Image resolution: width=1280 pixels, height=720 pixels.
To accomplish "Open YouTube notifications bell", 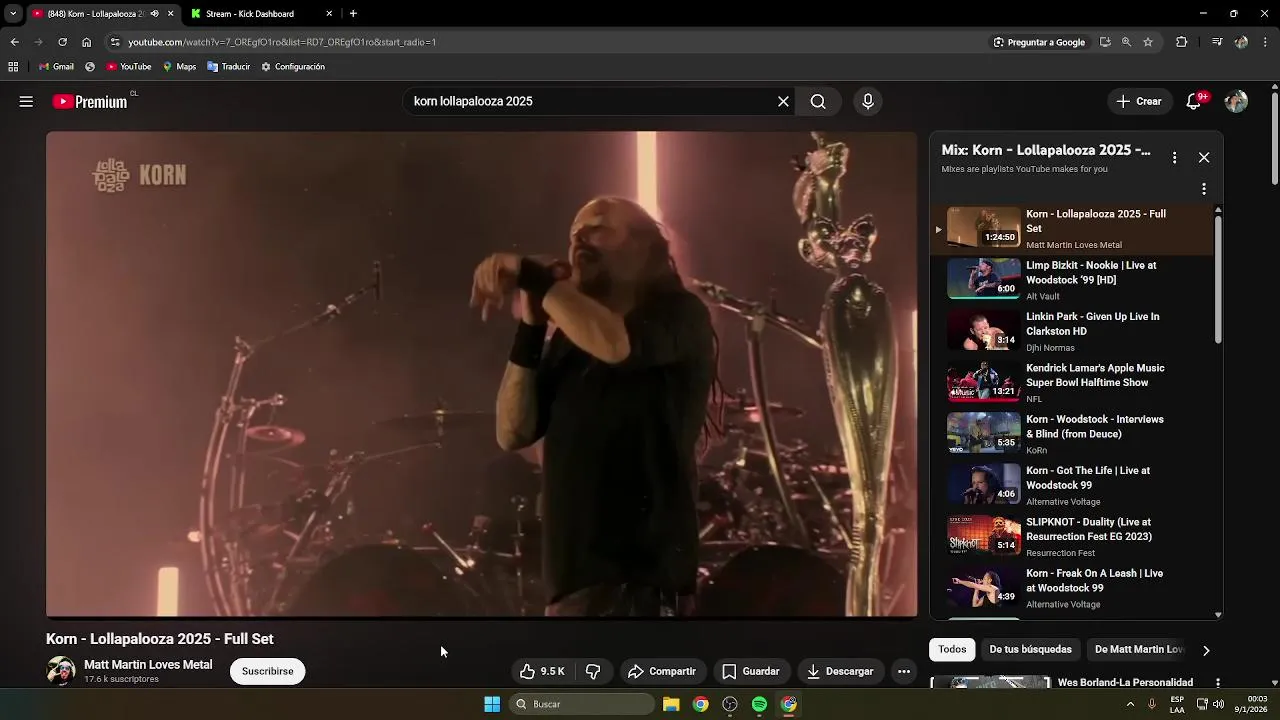I will click(1194, 101).
